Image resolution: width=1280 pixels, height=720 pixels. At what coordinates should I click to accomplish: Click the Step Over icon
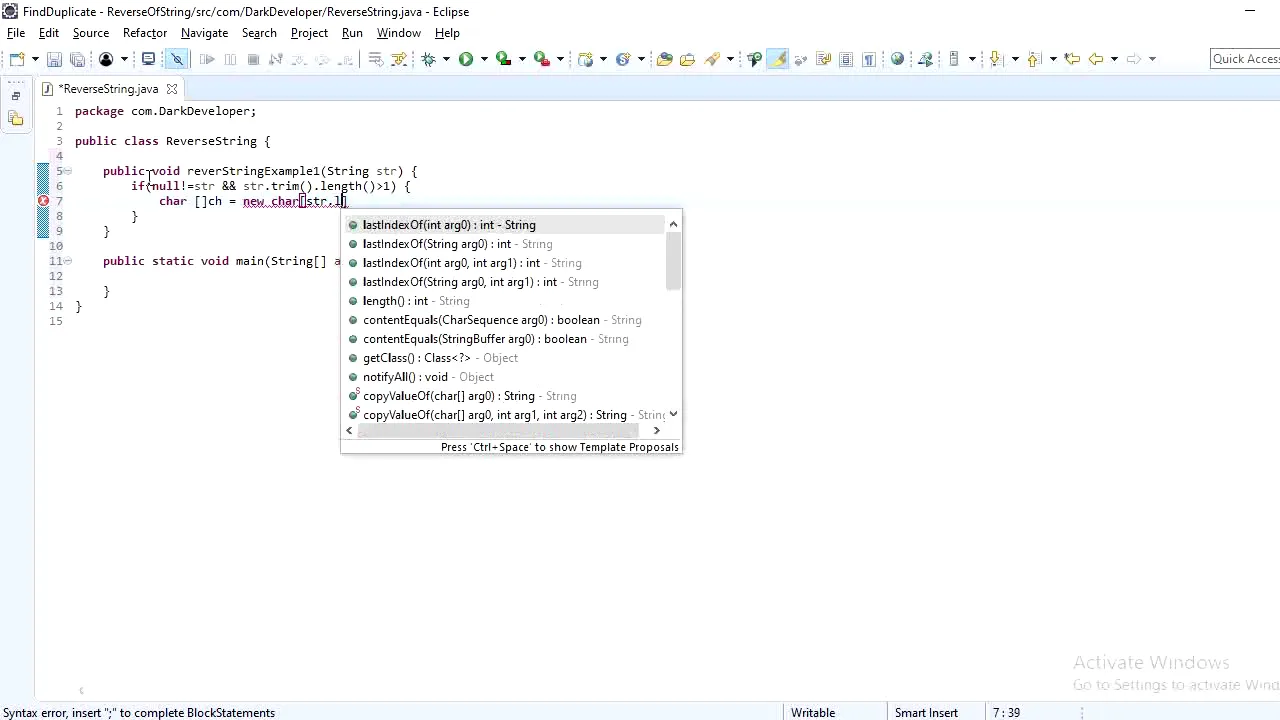[322, 59]
